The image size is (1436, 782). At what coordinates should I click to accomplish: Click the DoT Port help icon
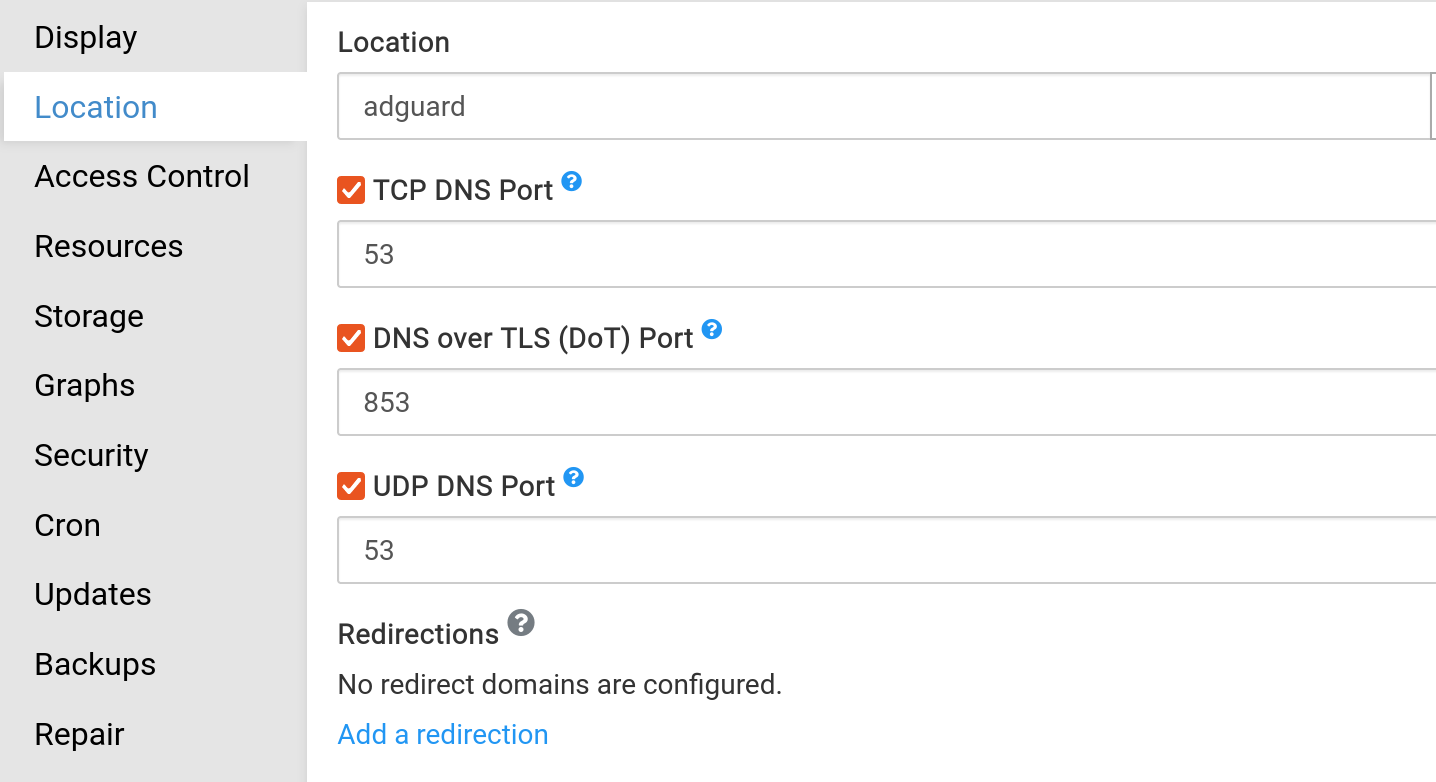(711, 329)
